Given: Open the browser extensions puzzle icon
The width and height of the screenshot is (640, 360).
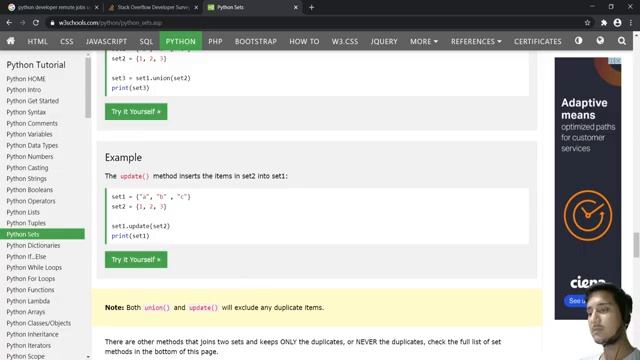Looking at the screenshot, I should (604, 23).
